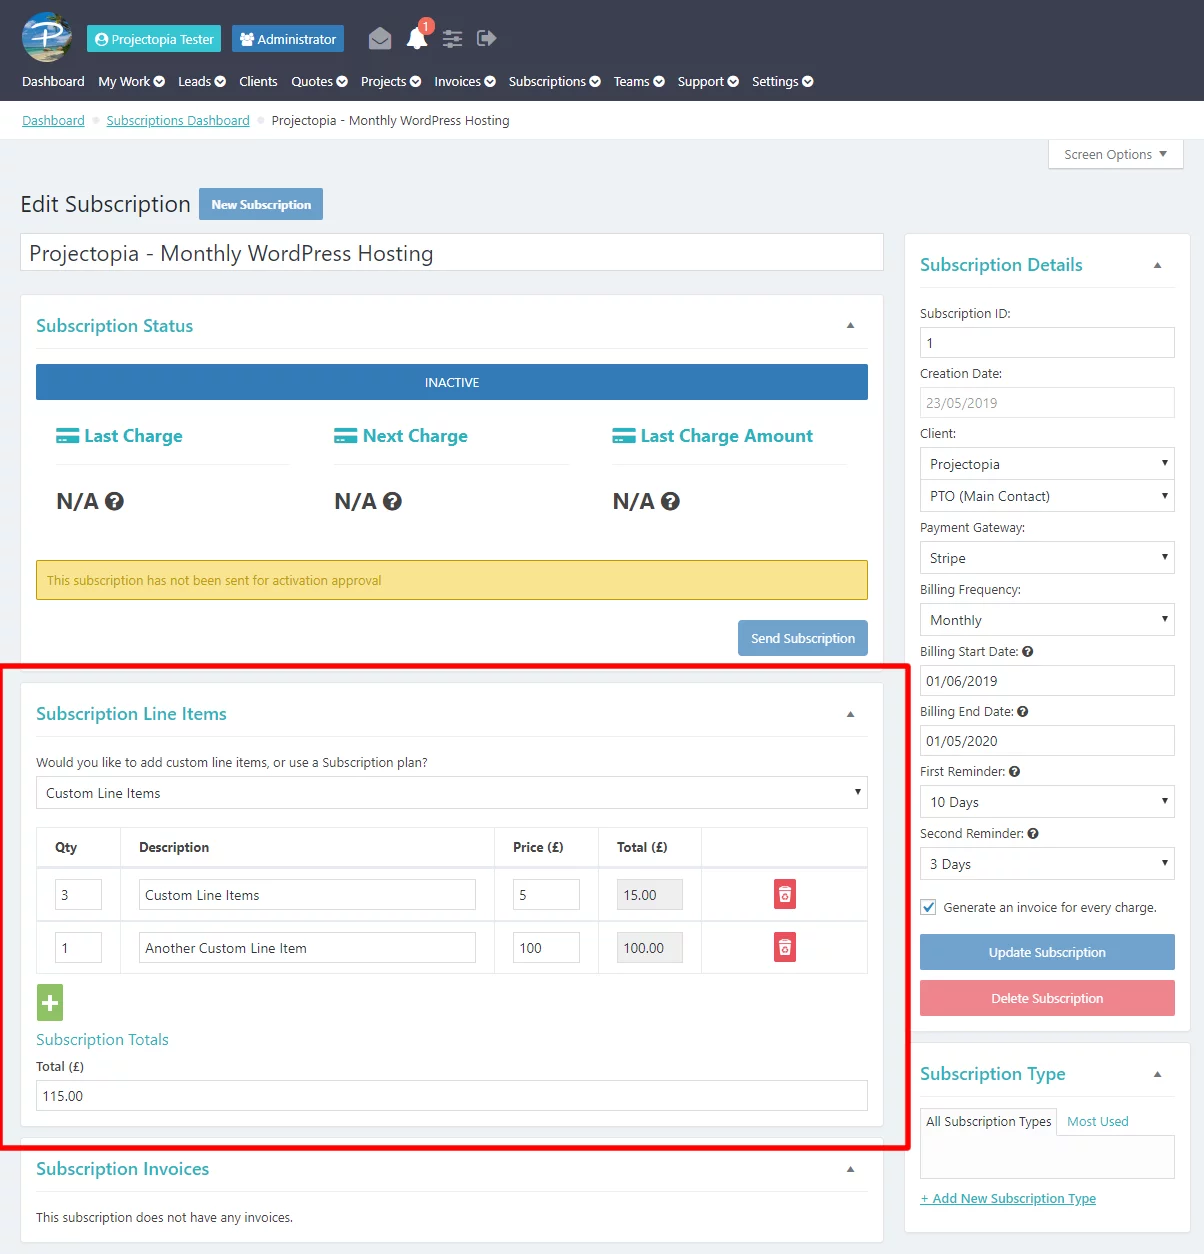Switch to the Most Used tab
Screen dimensions: 1204x1254
(x=1097, y=1122)
